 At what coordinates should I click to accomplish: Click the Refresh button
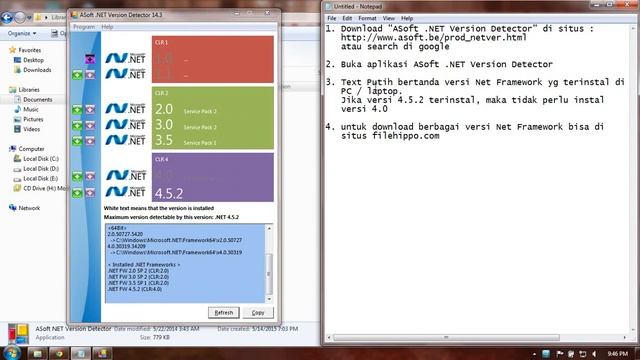tap(224, 313)
